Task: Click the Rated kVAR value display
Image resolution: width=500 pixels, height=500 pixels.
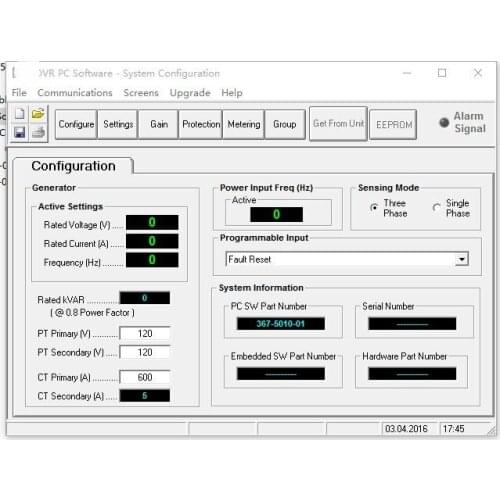Action: tap(145, 298)
